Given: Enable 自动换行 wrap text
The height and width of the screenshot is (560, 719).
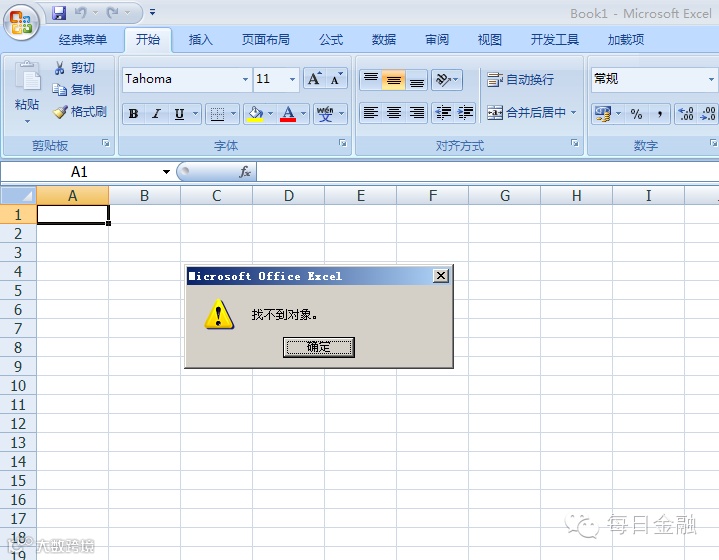Looking at the screenshot, I should (520, 80).
